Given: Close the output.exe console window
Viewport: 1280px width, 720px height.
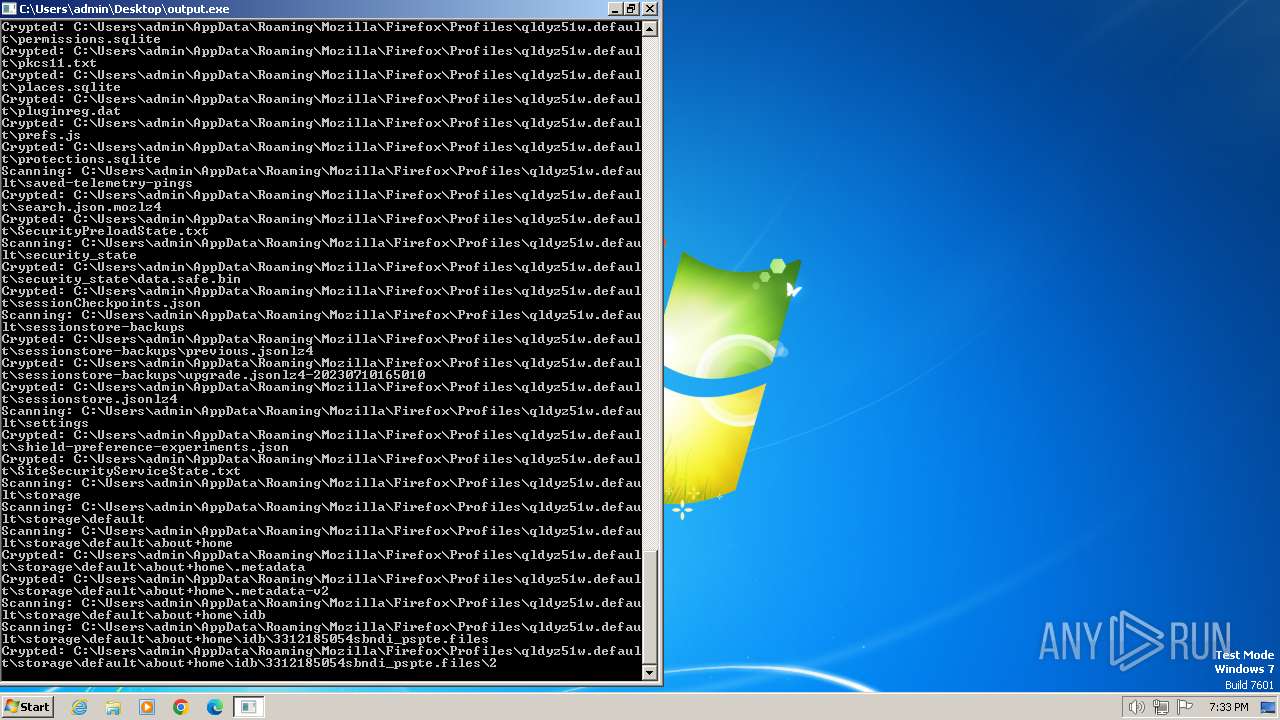Looking at the screenshot, I should tap(649, 8).
